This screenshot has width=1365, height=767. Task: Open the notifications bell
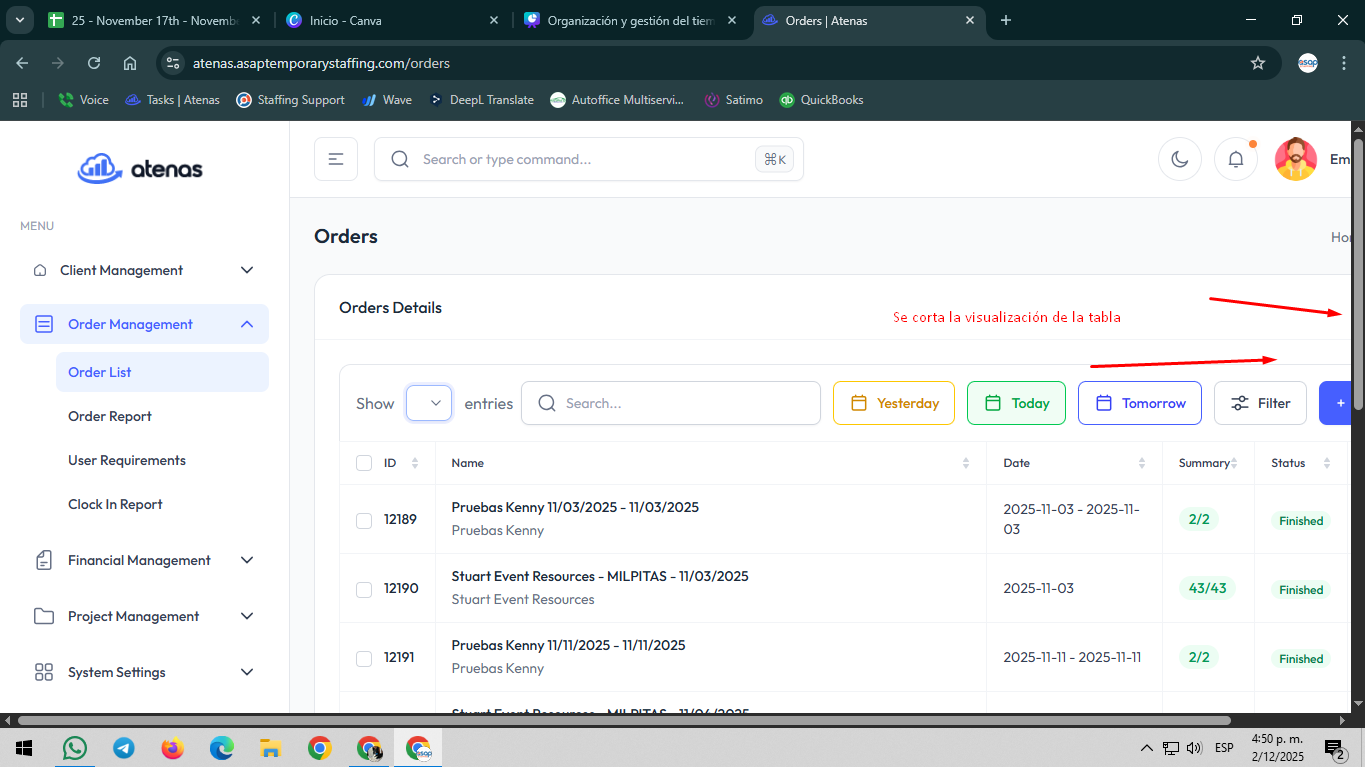(1235, 160)
